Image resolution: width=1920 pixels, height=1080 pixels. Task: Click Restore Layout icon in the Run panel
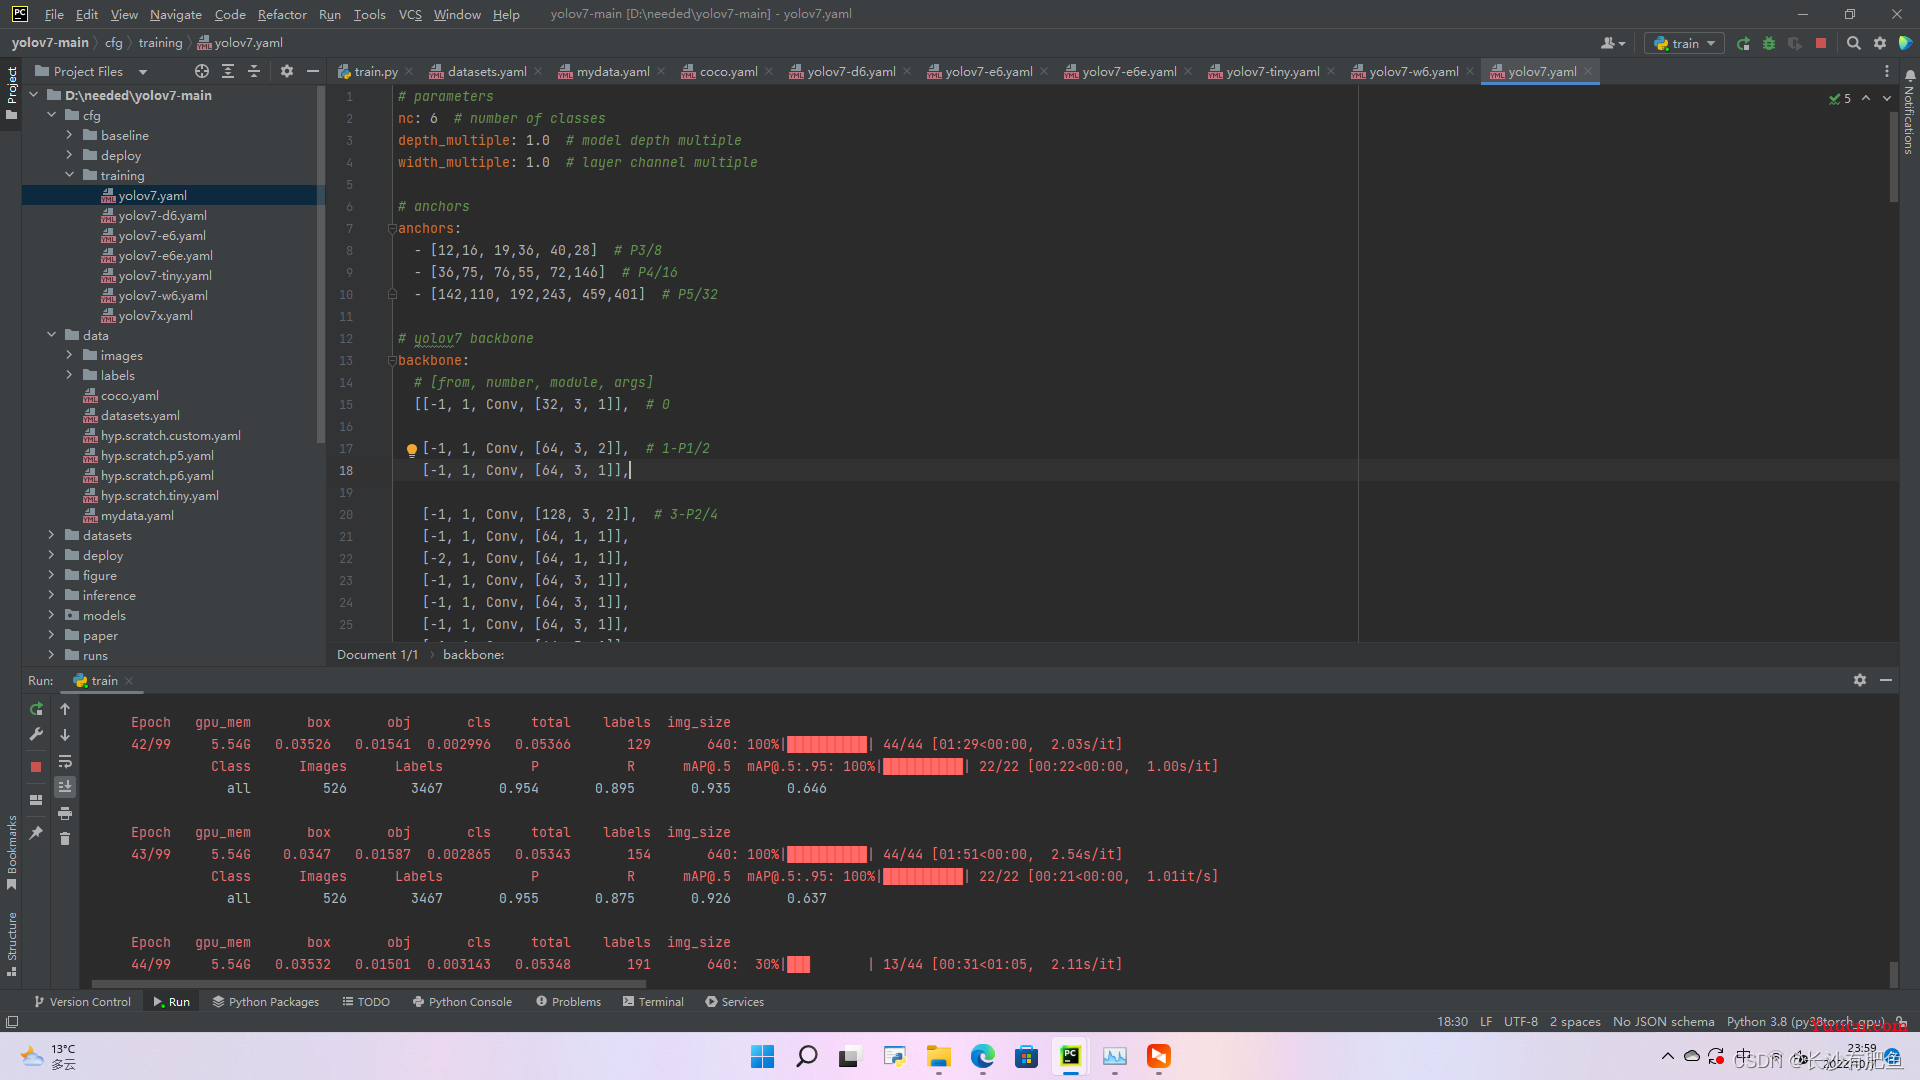(x=36, y=800)
